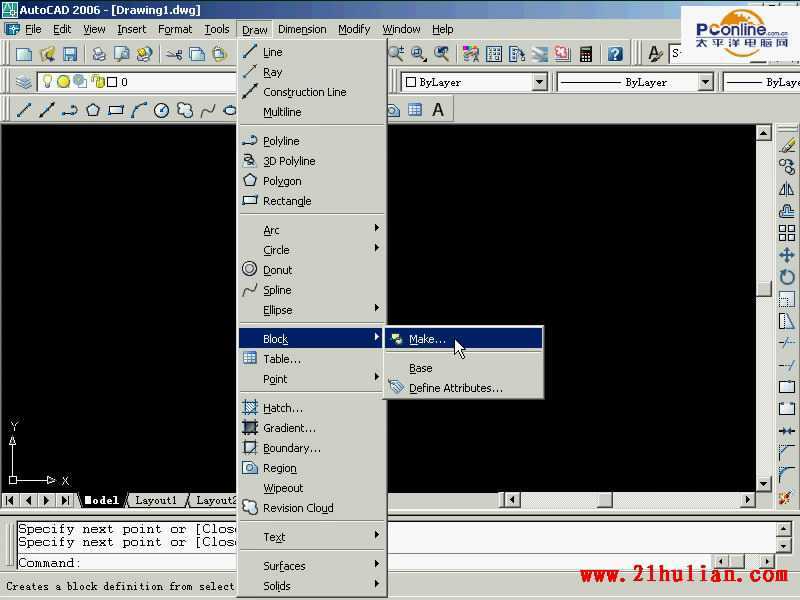Click the New drawing toolbar icon
Image resolution: width=800 pixels, height=600 pixels.
coord(24,54)
